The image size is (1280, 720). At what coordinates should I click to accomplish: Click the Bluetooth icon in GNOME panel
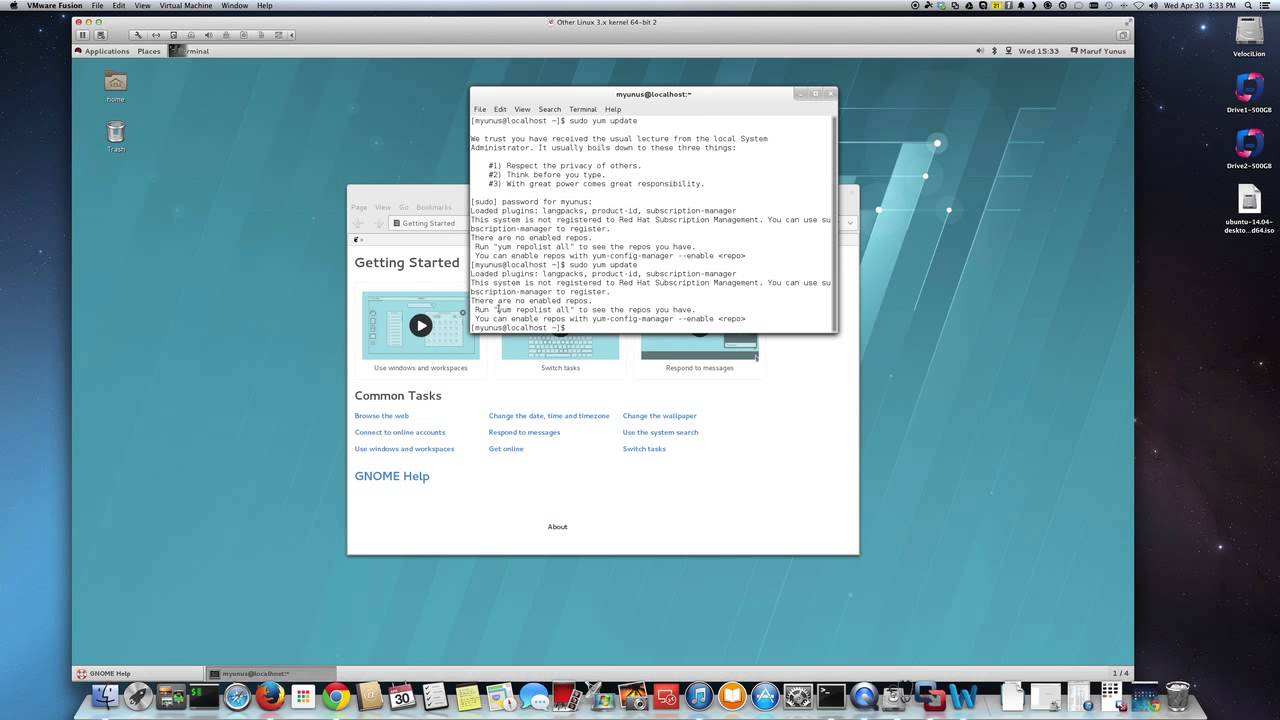pyautogui.click(x=994, y=51)
